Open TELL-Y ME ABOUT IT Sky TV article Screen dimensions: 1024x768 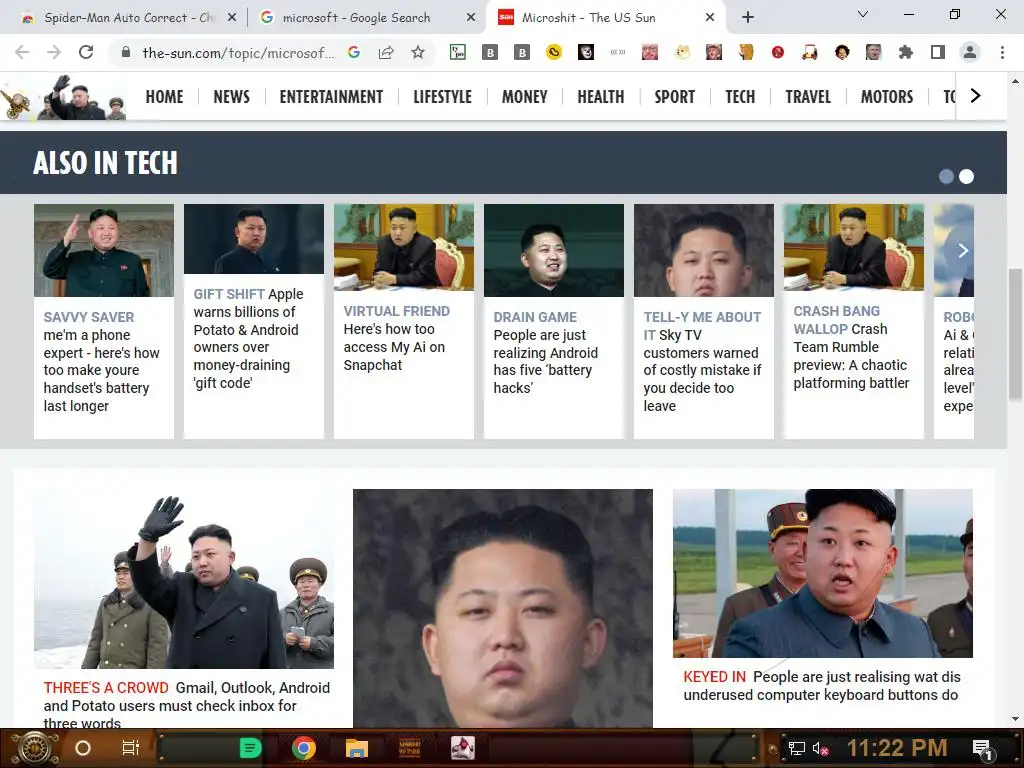click(x=702, y=361)
